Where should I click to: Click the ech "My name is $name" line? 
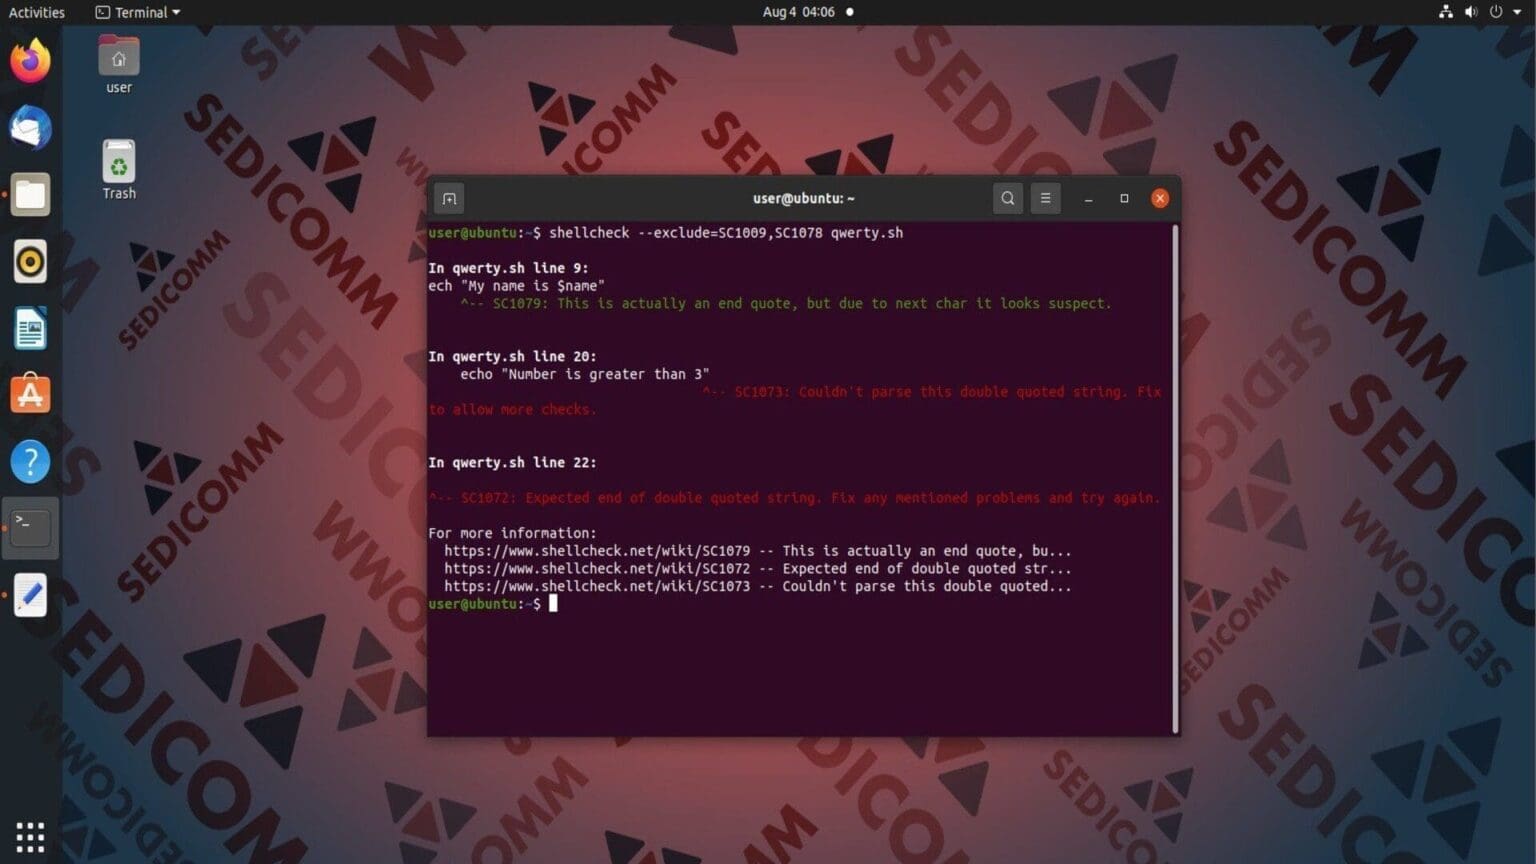click(516, 286)
